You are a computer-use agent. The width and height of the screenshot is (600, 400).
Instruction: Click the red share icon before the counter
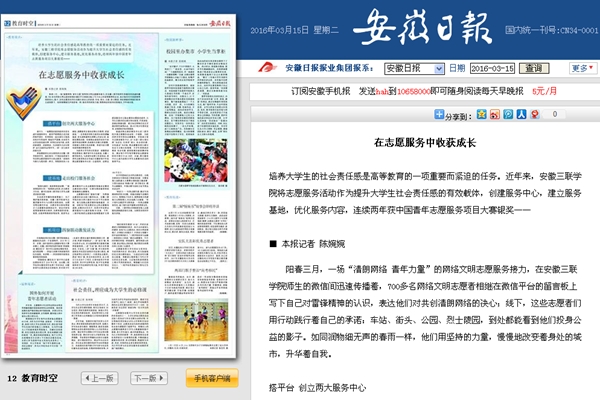tap(534, 115)
